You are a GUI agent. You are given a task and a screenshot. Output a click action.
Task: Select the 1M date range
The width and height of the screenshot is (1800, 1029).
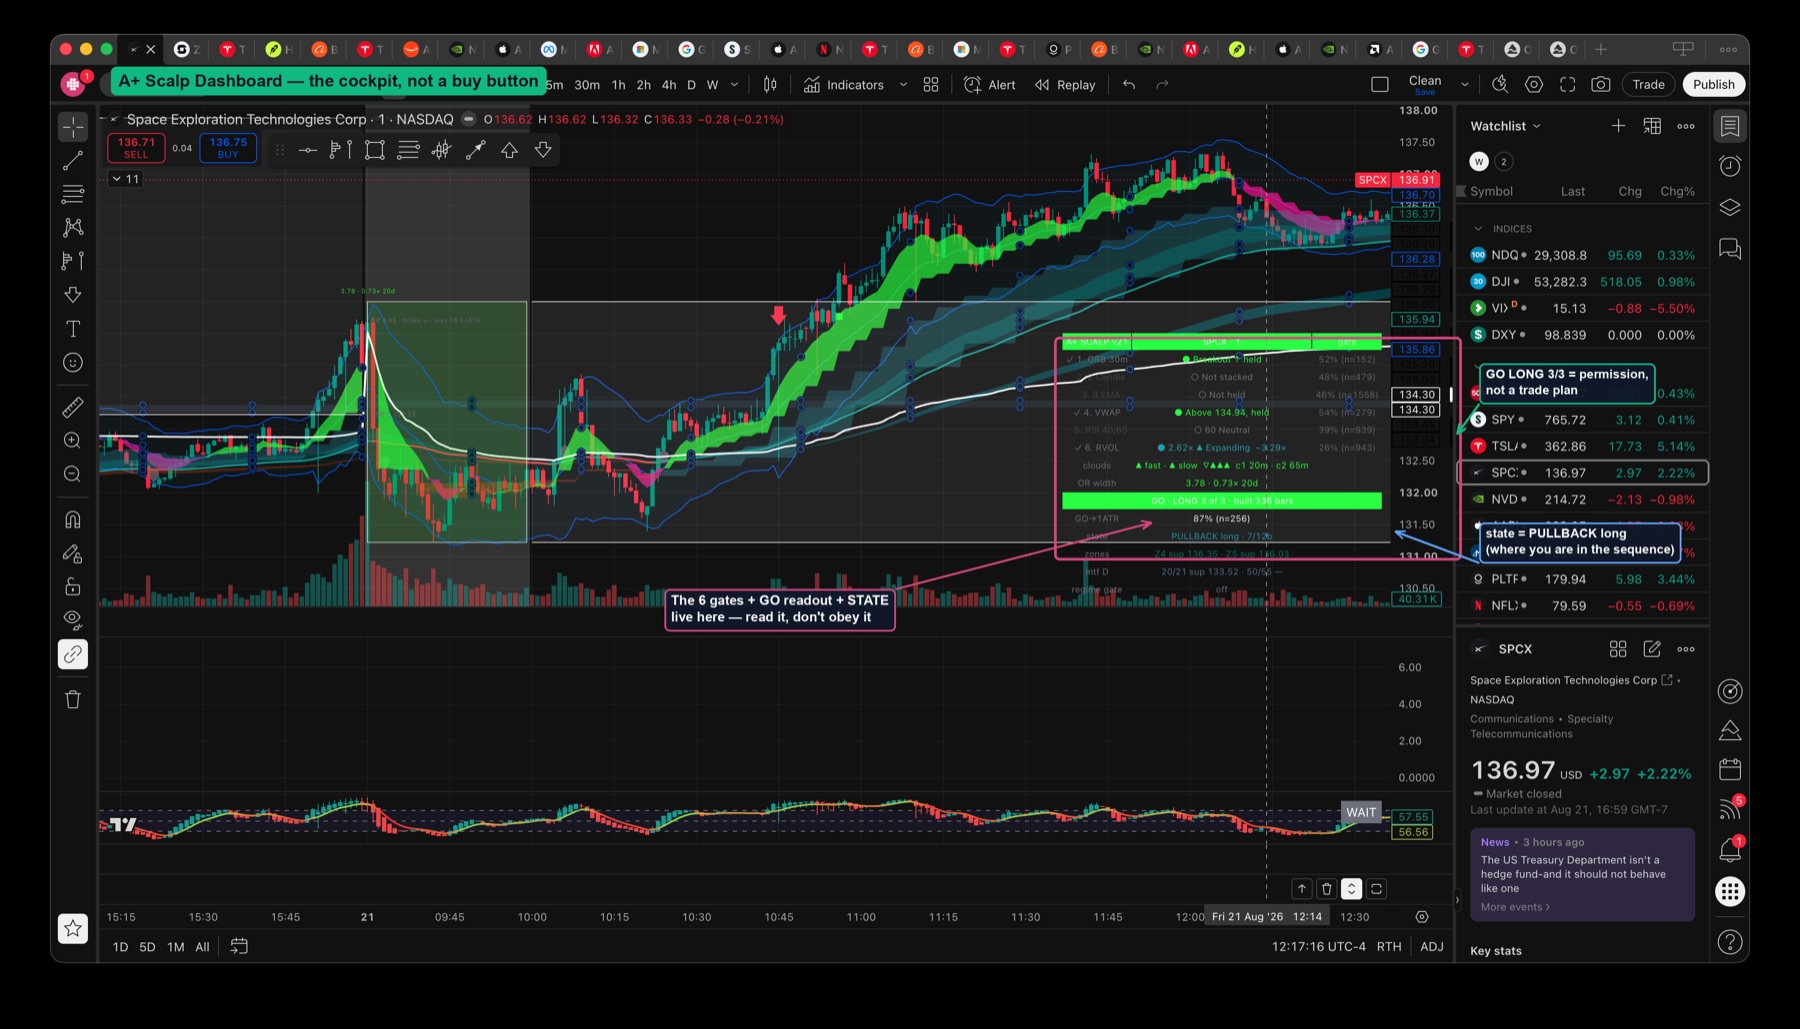tap(176, 947)
